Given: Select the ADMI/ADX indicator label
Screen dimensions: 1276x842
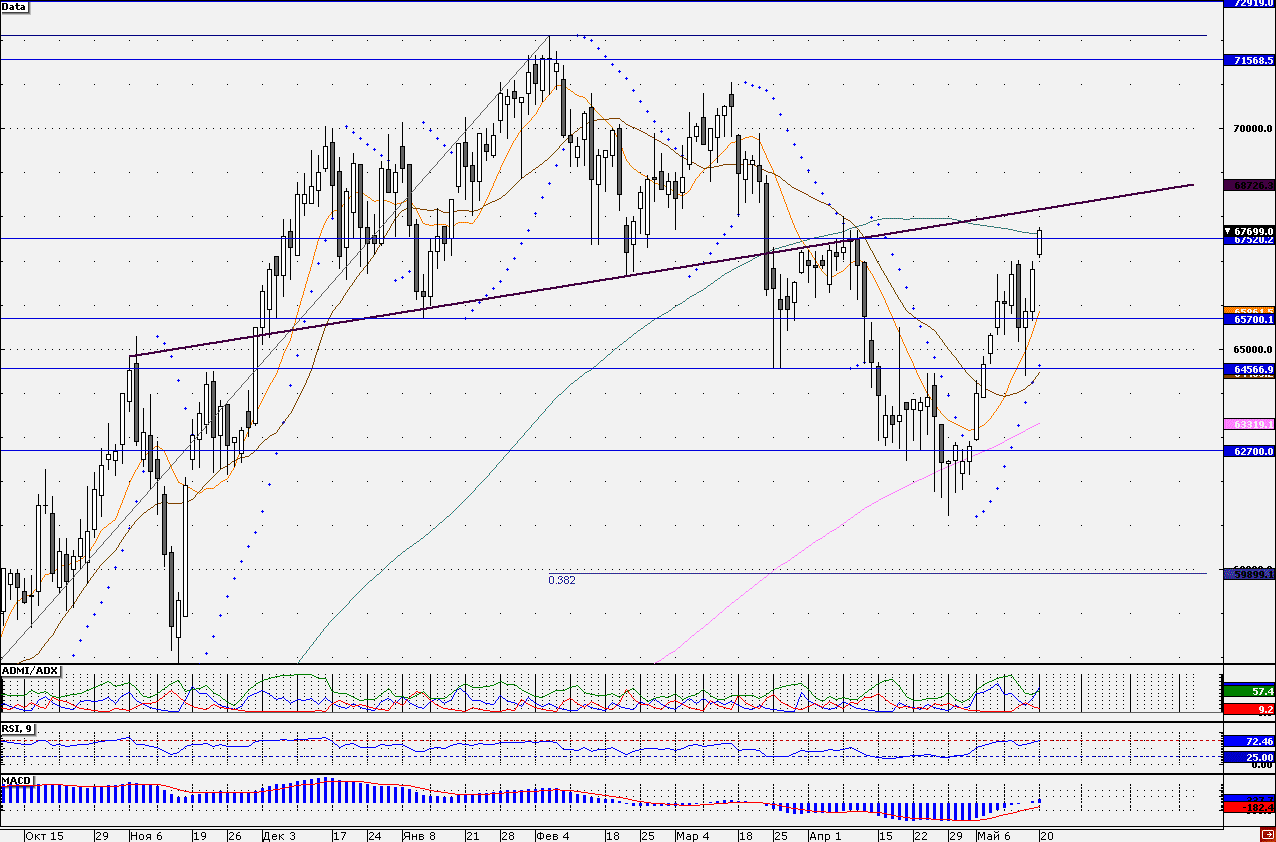Looking at the screenshot, I should (31, 670).
